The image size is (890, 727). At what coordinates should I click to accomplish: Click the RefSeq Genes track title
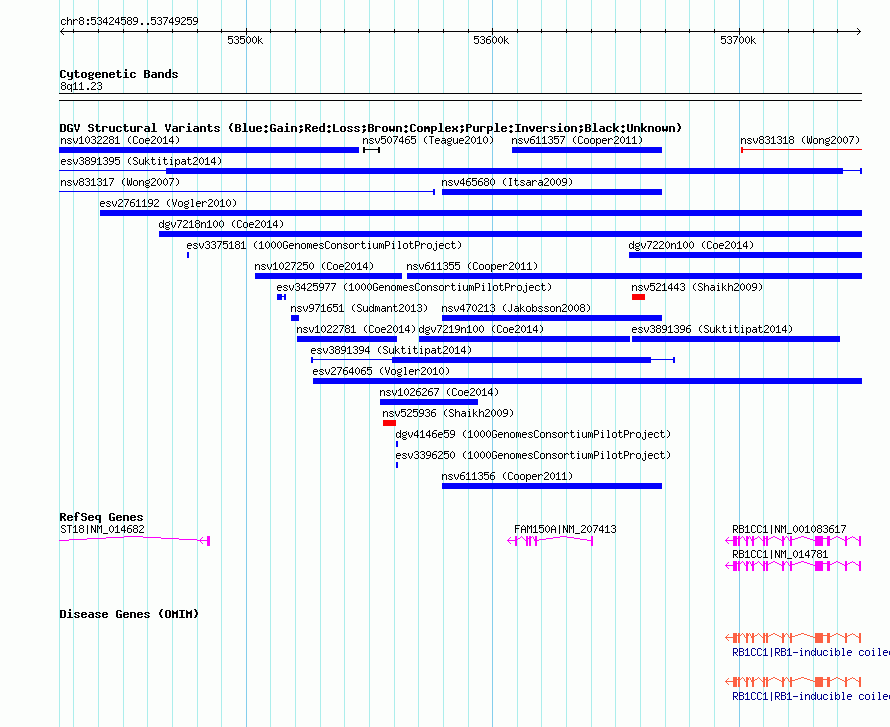(101, 517)
